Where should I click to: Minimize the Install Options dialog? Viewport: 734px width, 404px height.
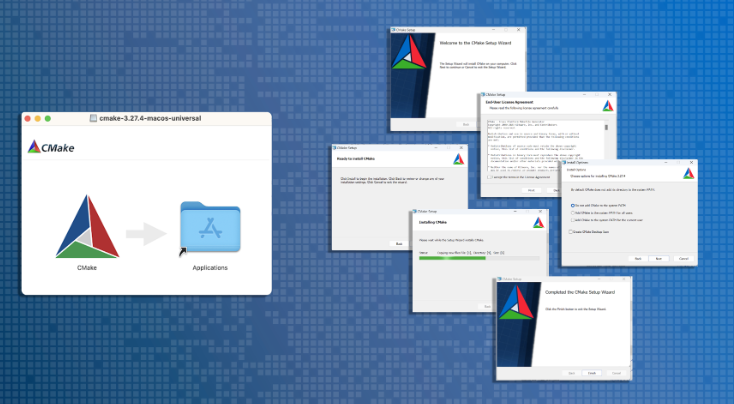pyautogui.click(x=666, y=162)
